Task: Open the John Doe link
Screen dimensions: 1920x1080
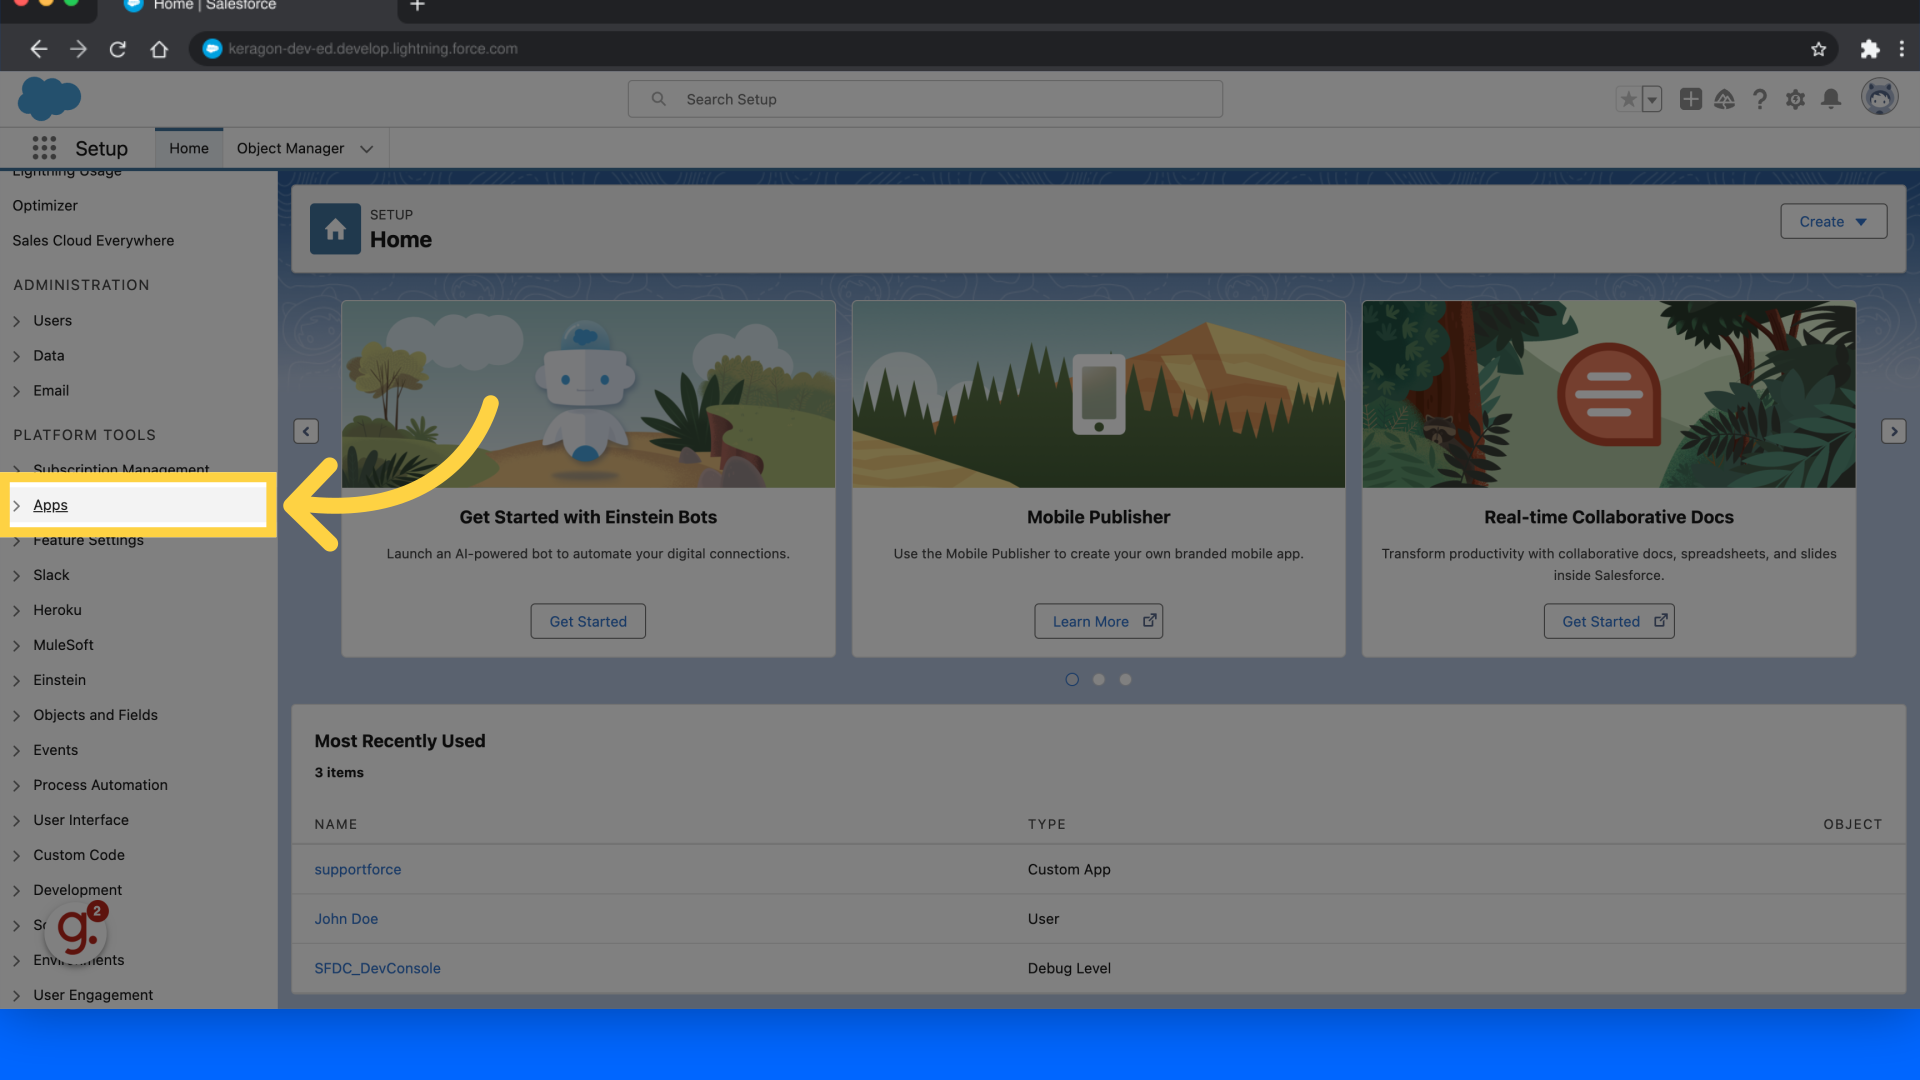Action: tap(346, 919)
